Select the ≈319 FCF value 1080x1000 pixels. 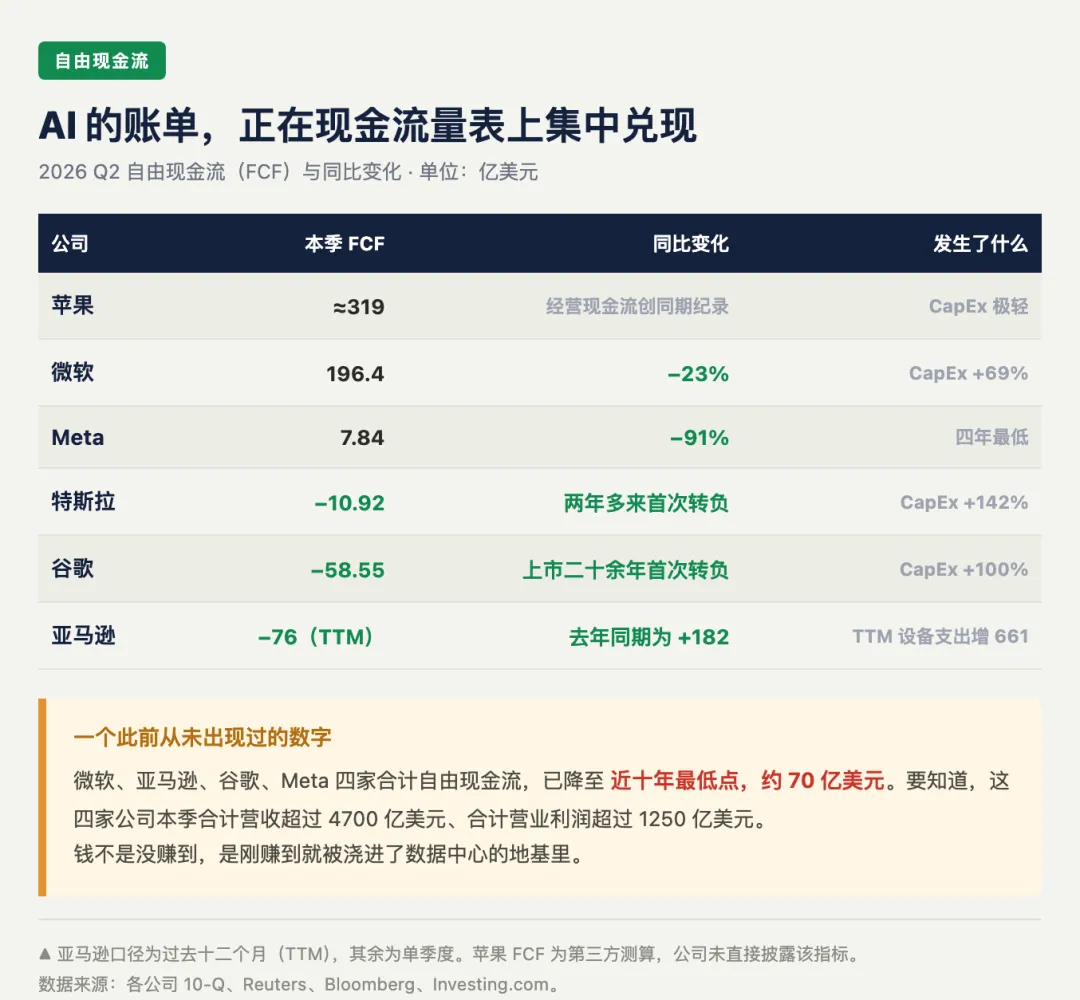[359, 306]
